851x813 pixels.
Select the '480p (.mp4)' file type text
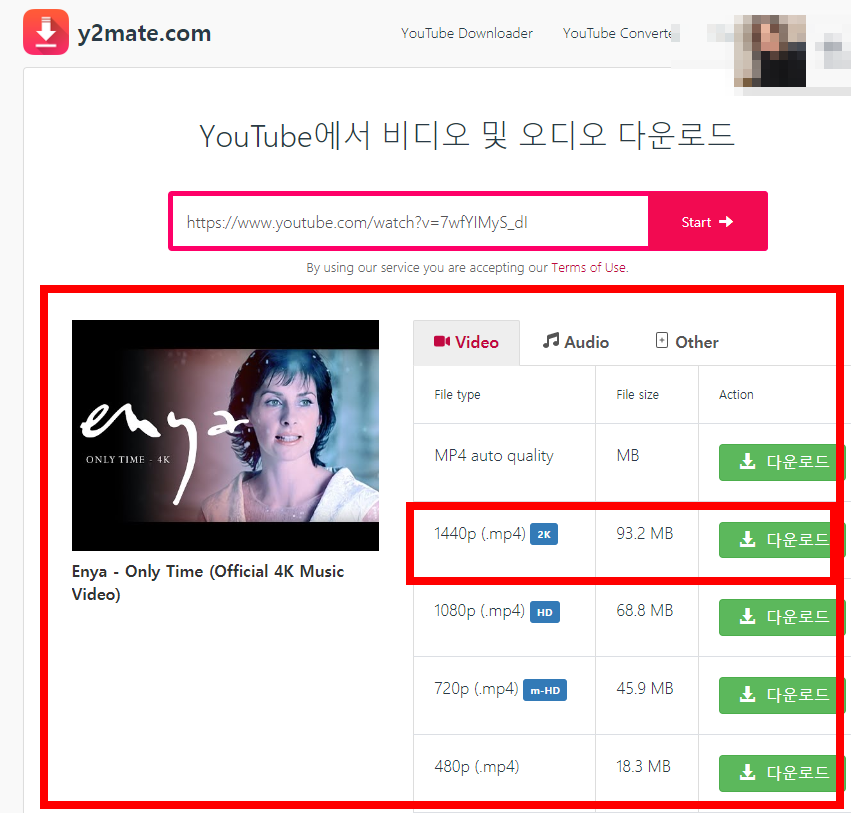point(477,767)
